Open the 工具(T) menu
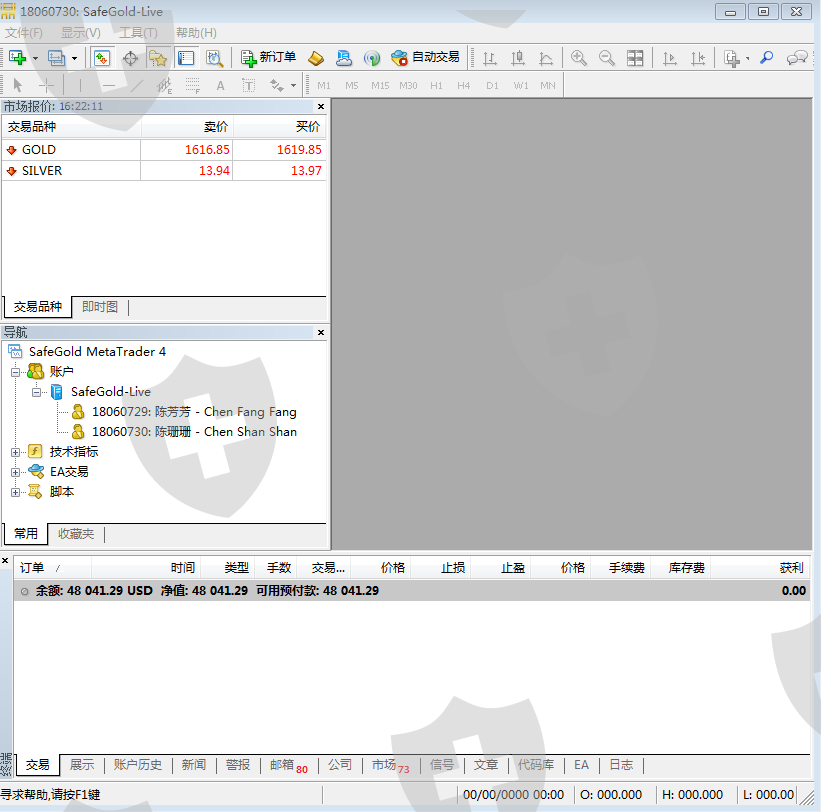Viewport: 821px width, 812px height. click(x=138, y=33)
